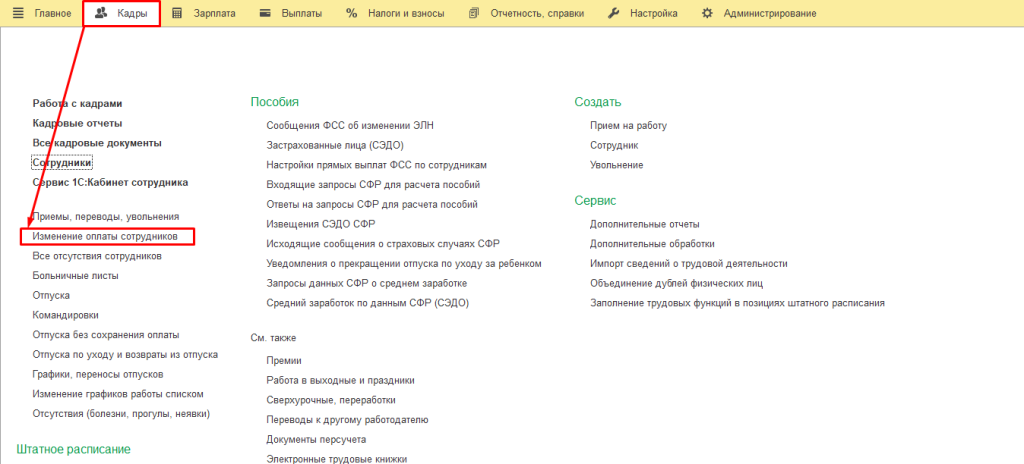This screenshot has height=464, width=1024.
Task: Select Больничные листы in the left list
Action: (x=75, y=275)
